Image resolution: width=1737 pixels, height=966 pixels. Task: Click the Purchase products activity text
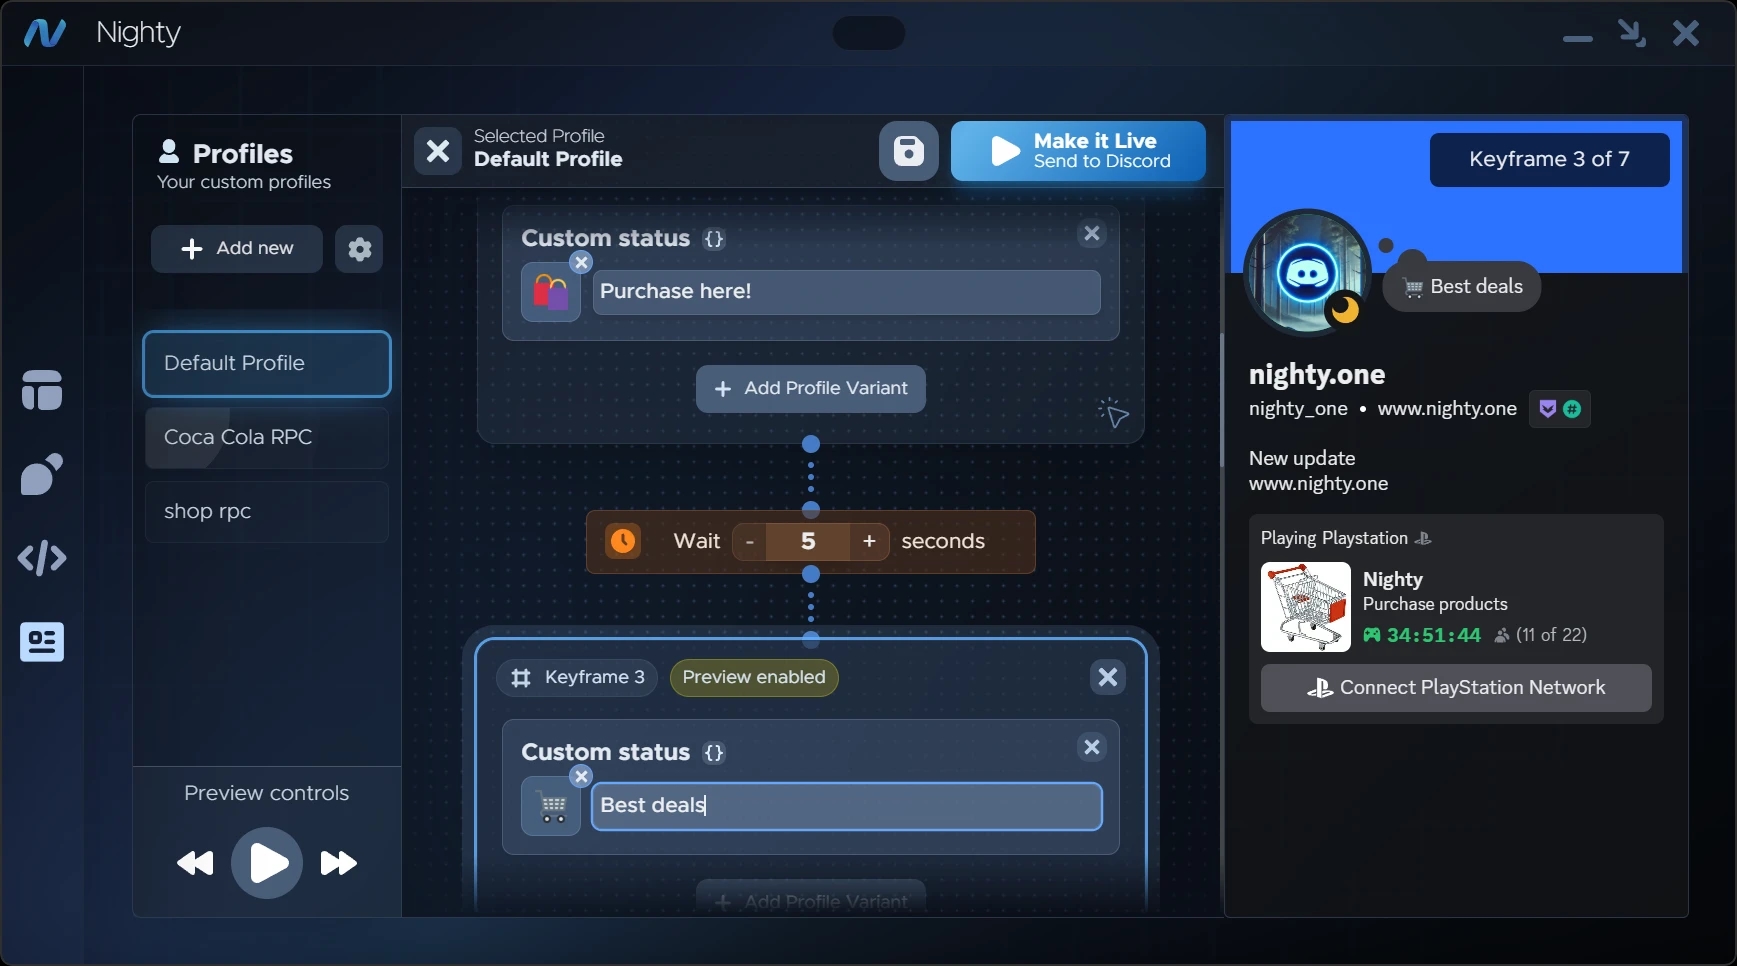(1435, 604)
